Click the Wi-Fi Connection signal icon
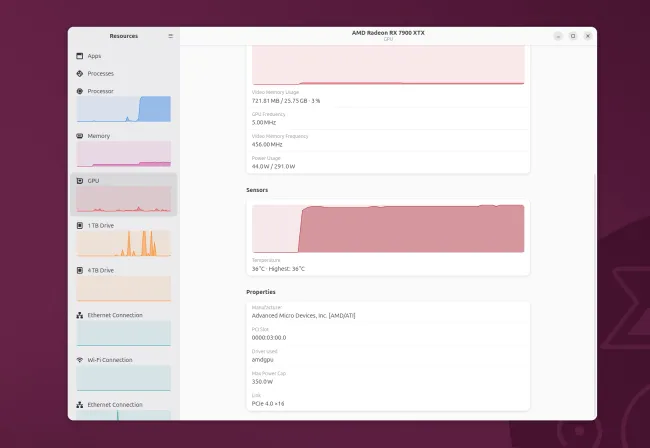The height and width of the screenshot is (448, 650). tap(80, 360)
